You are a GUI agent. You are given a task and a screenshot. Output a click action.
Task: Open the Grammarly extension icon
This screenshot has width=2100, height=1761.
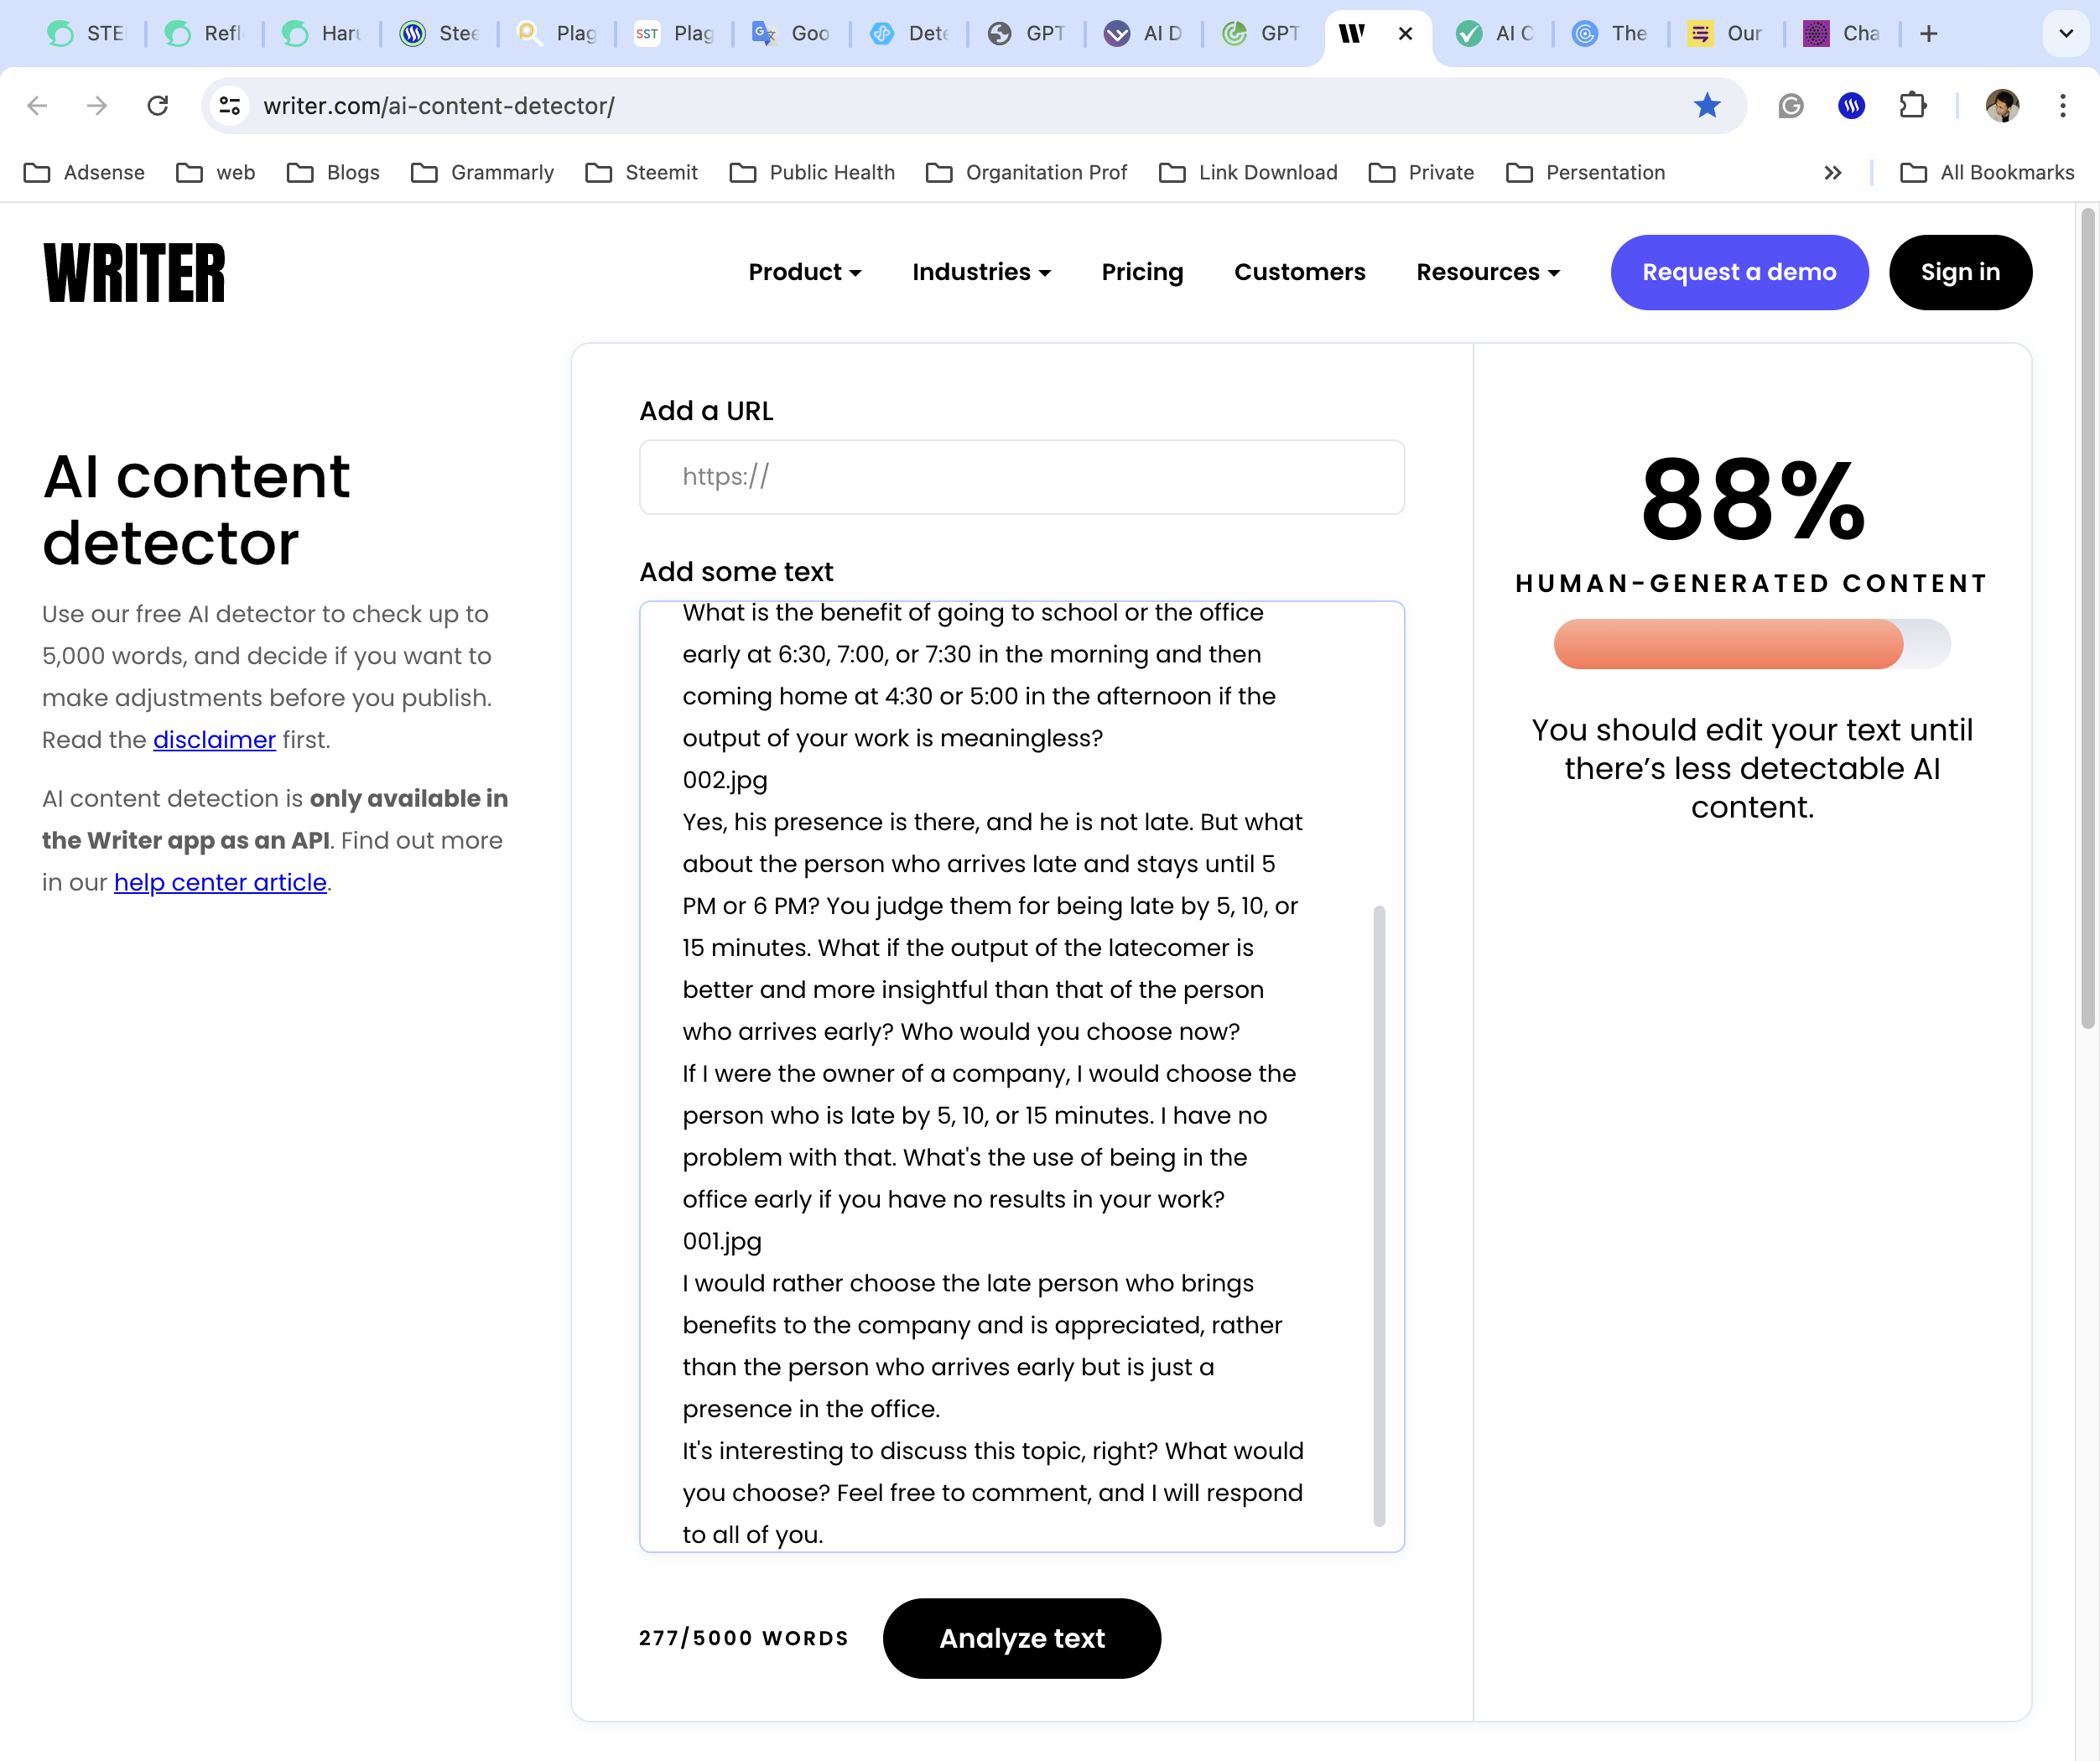click(1790, 106)
